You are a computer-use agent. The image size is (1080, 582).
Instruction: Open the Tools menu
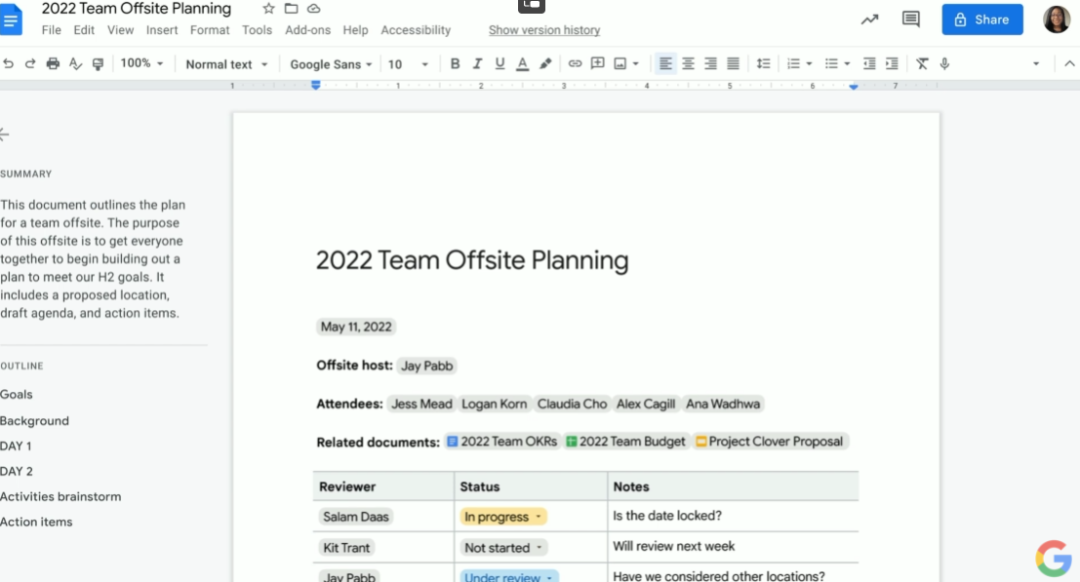[x=257, y=30]
